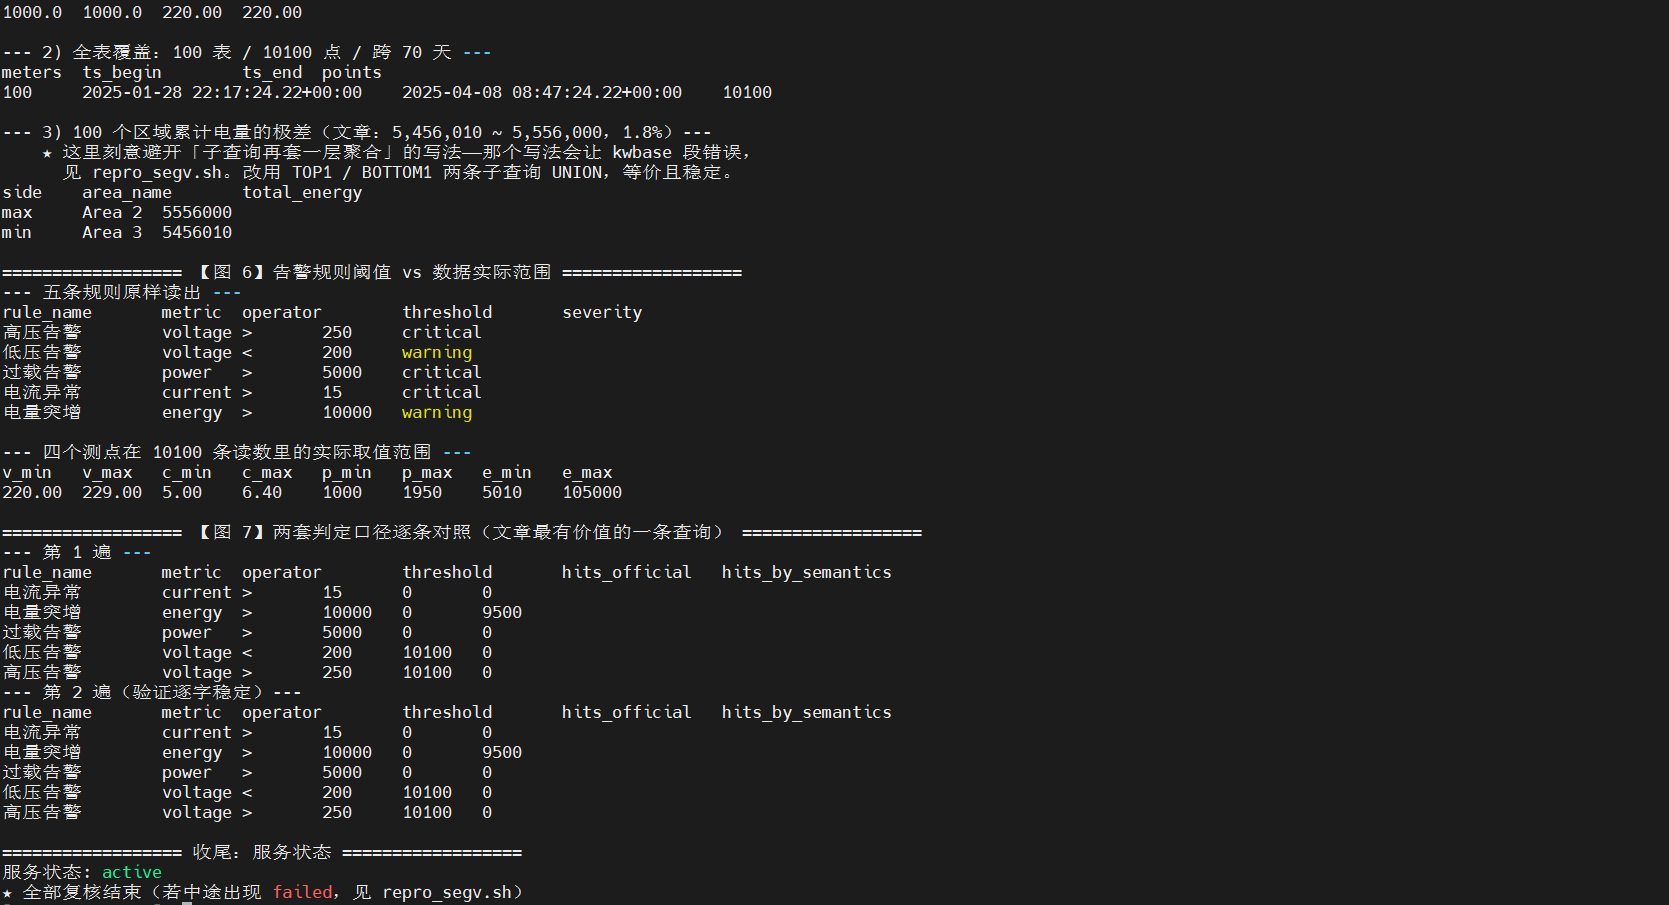Click the green 'active' service status text

pos(132,872)
